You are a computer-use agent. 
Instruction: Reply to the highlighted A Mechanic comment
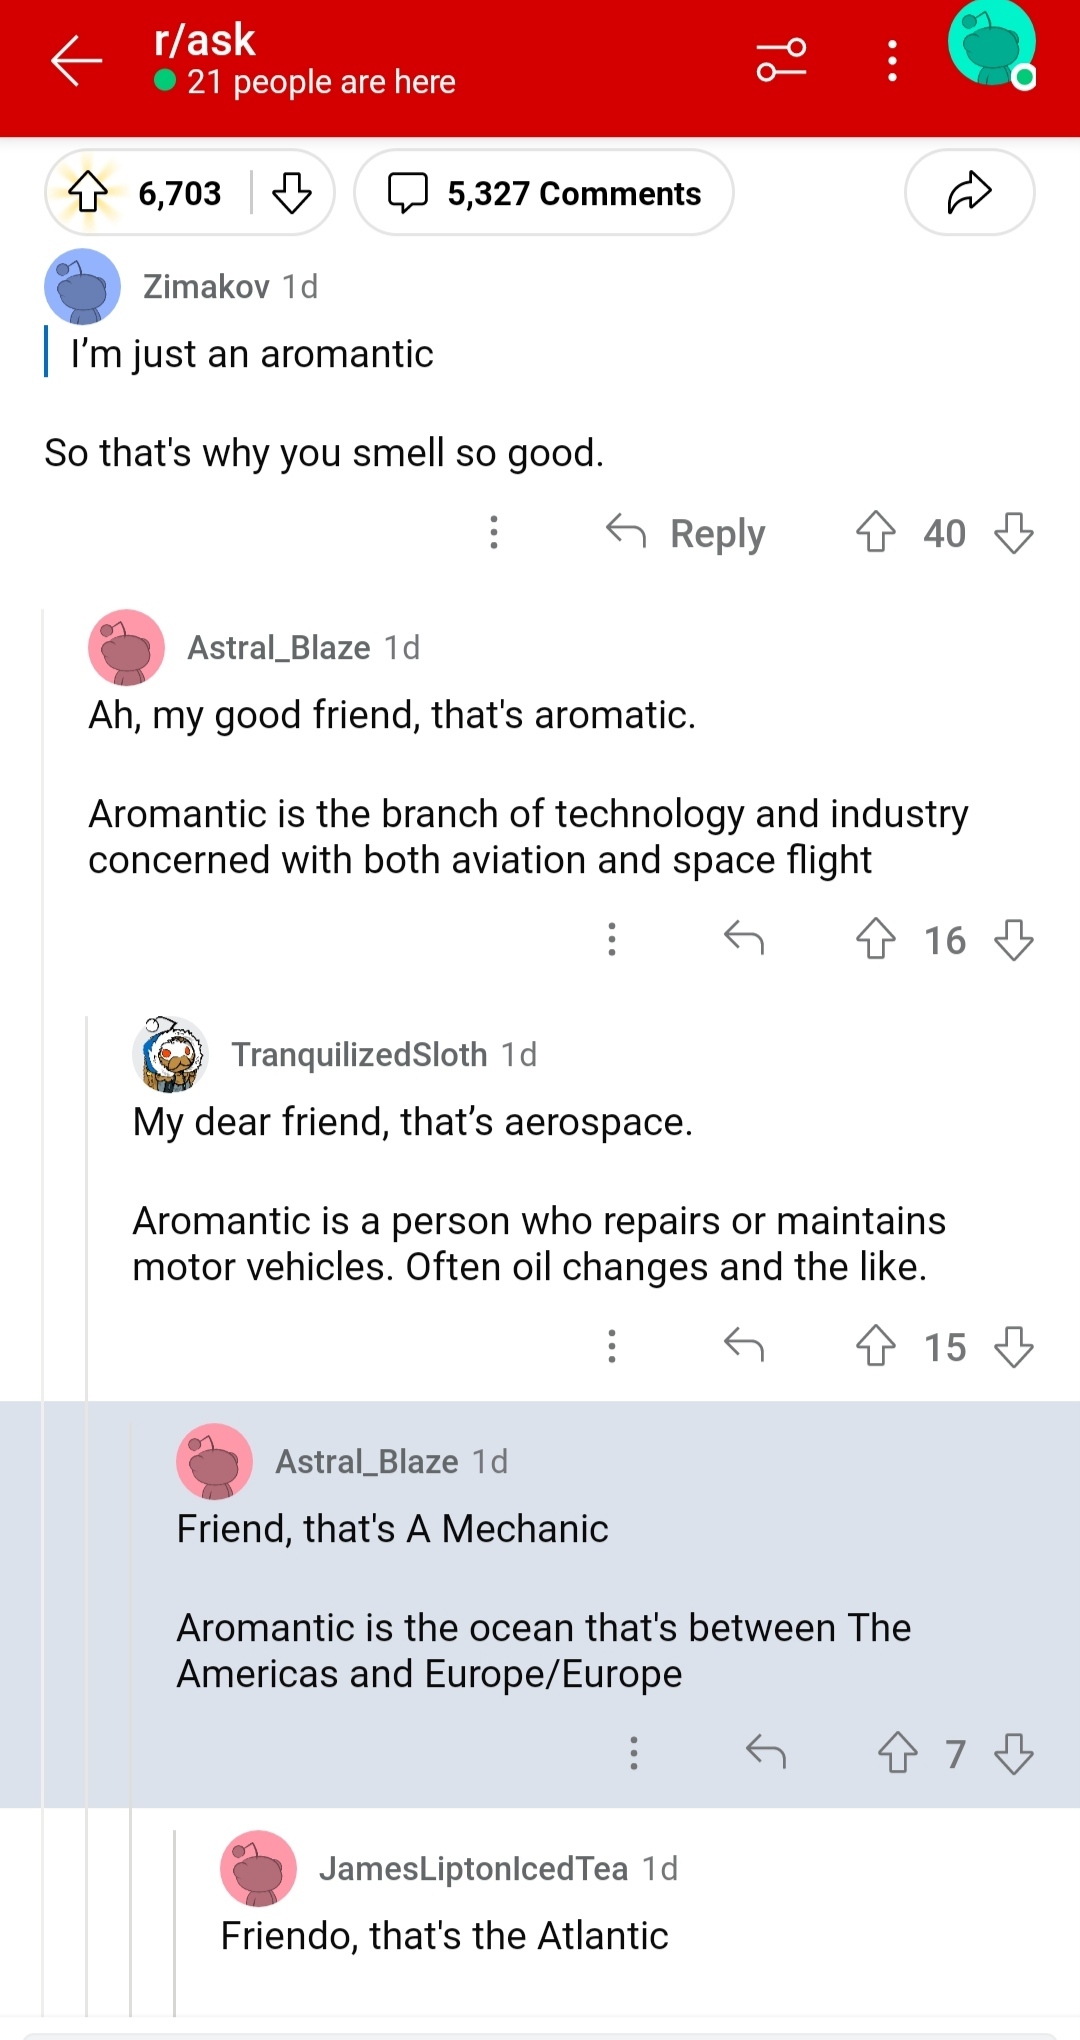[766, 1753]
